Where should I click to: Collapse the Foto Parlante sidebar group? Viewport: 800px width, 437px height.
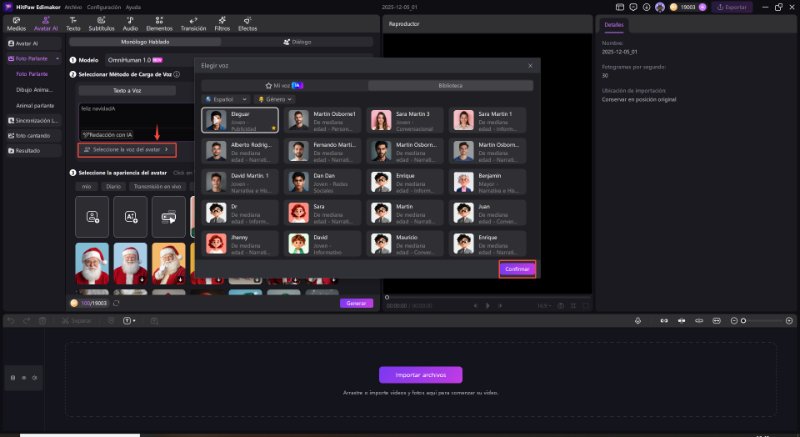56,59
